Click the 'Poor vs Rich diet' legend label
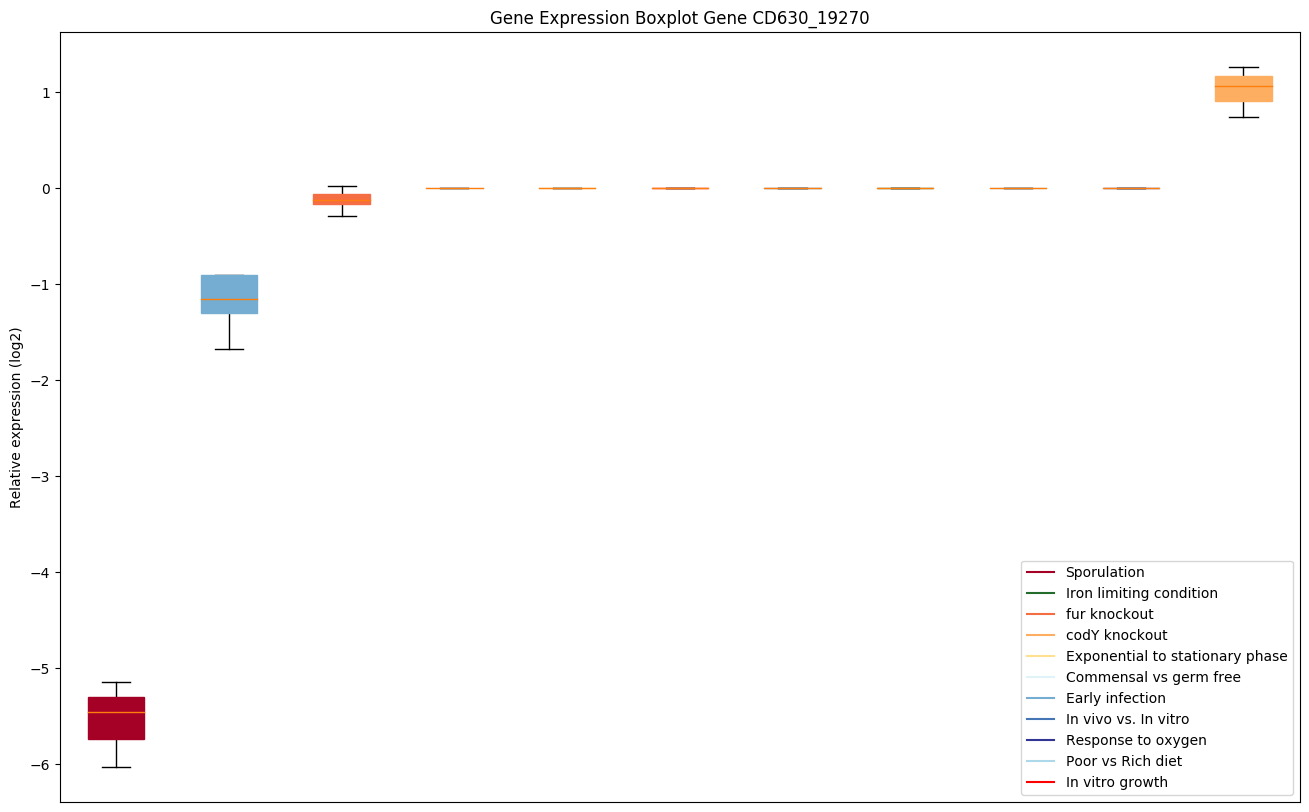The height and width of the screenshot is (812, 1309). [x=1123, y=761]
